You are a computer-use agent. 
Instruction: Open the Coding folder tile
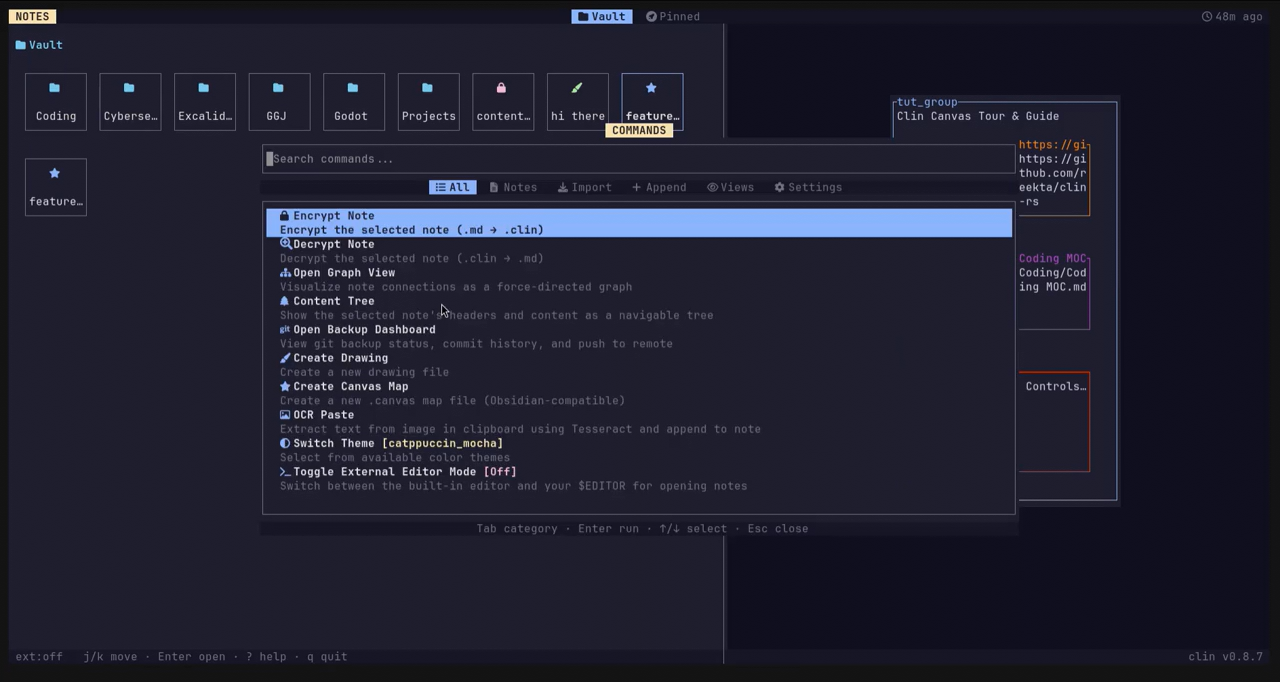click(56, 101)
